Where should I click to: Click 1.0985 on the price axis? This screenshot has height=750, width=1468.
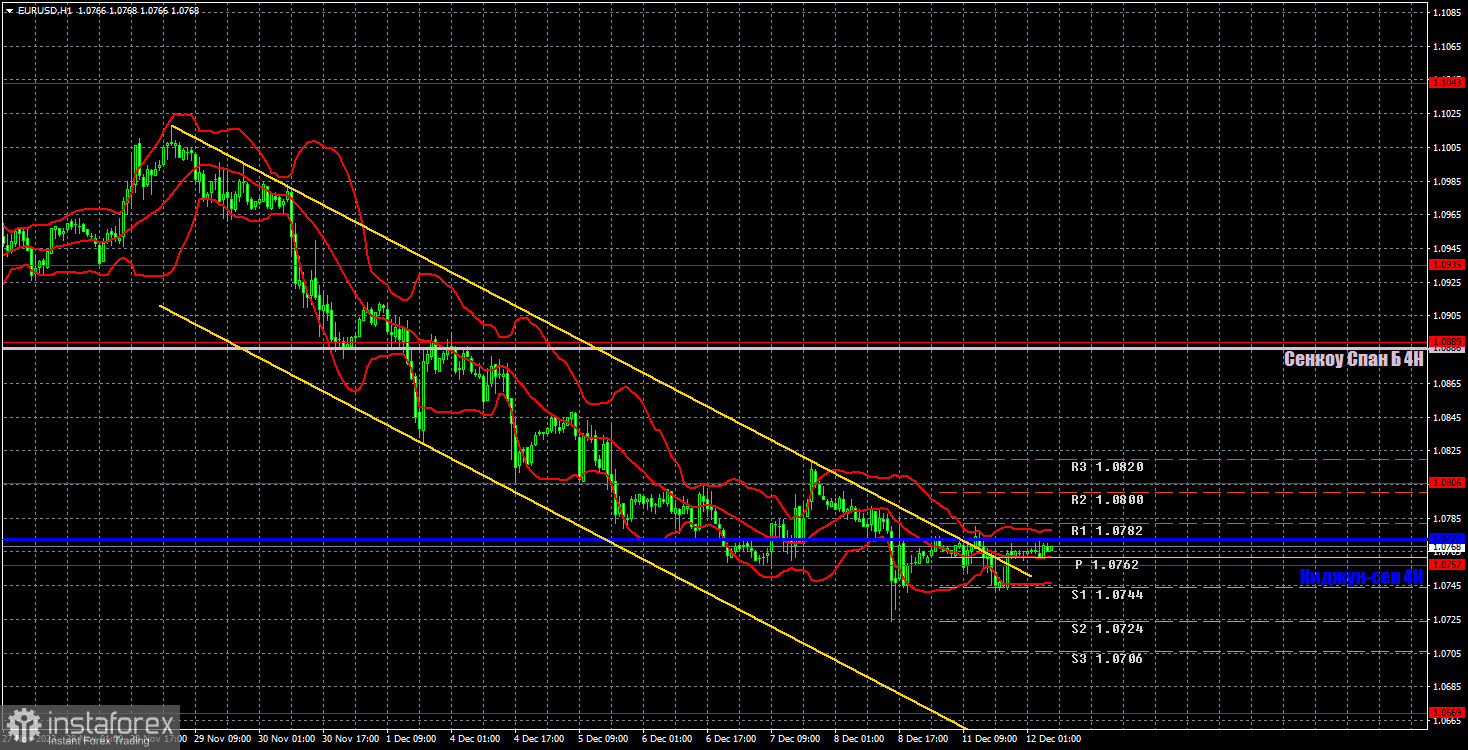point(1447,182)
